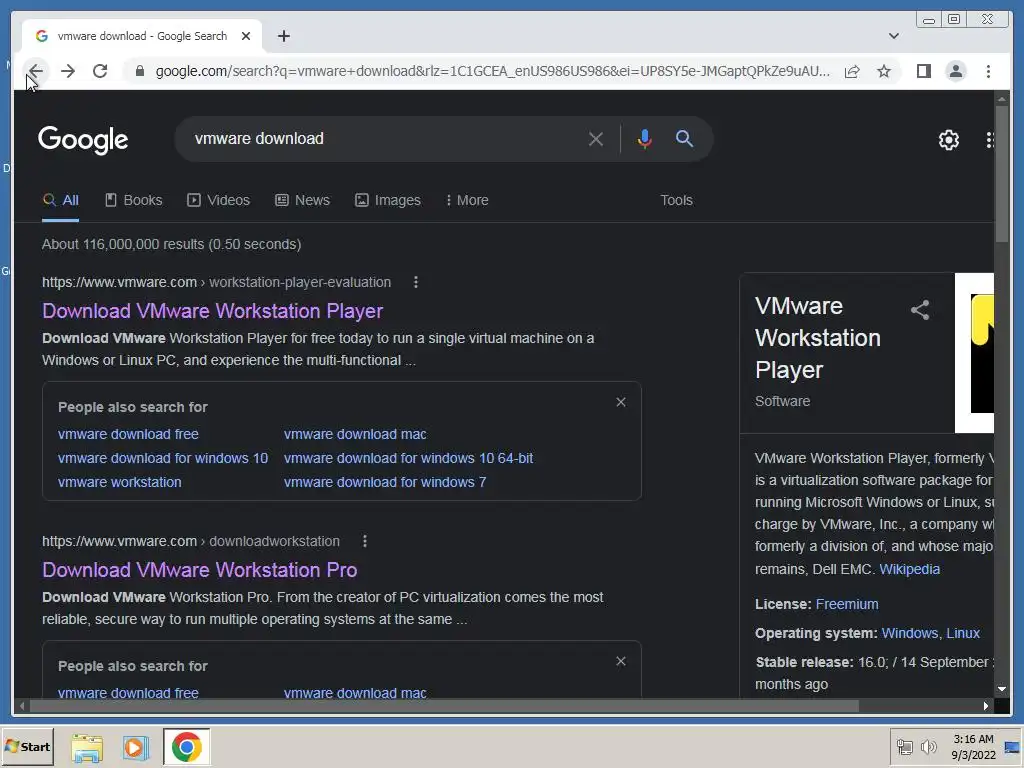Choose vmware download for windows 7 suggestion
1024x768 pixels.
[x=385, y=483]
